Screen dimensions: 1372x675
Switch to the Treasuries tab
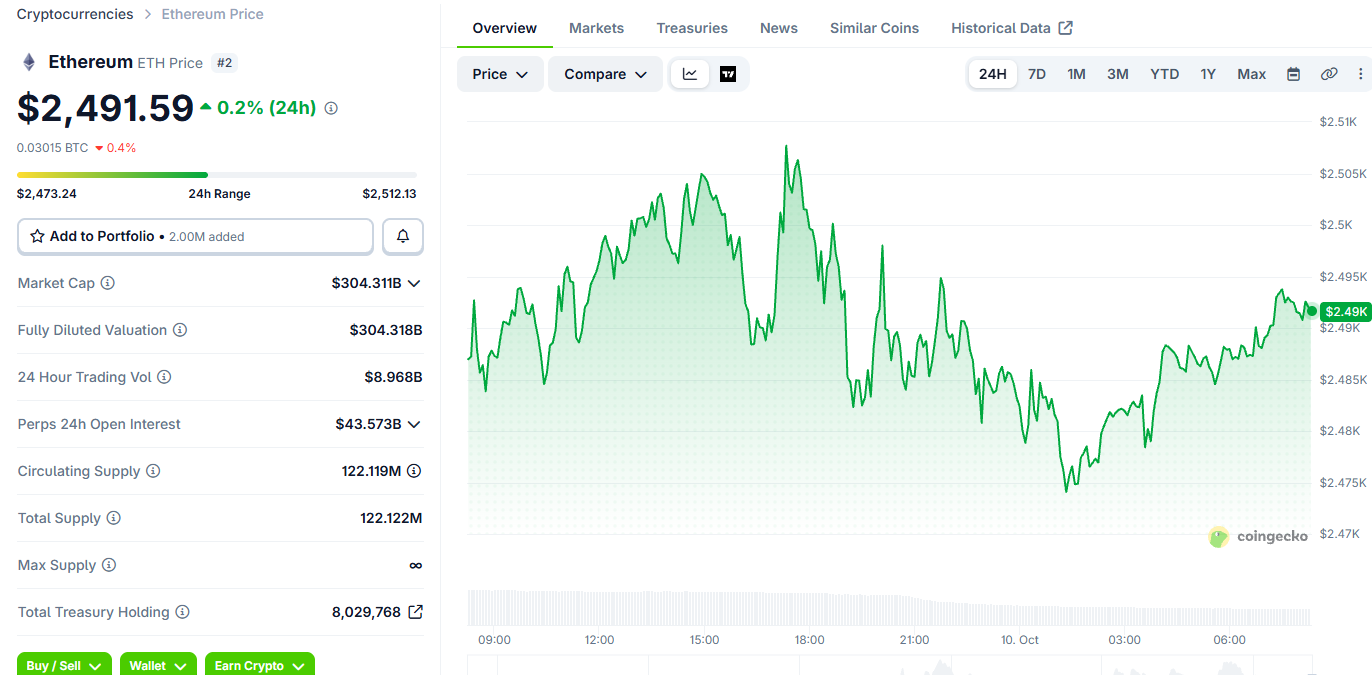[692, 28]
